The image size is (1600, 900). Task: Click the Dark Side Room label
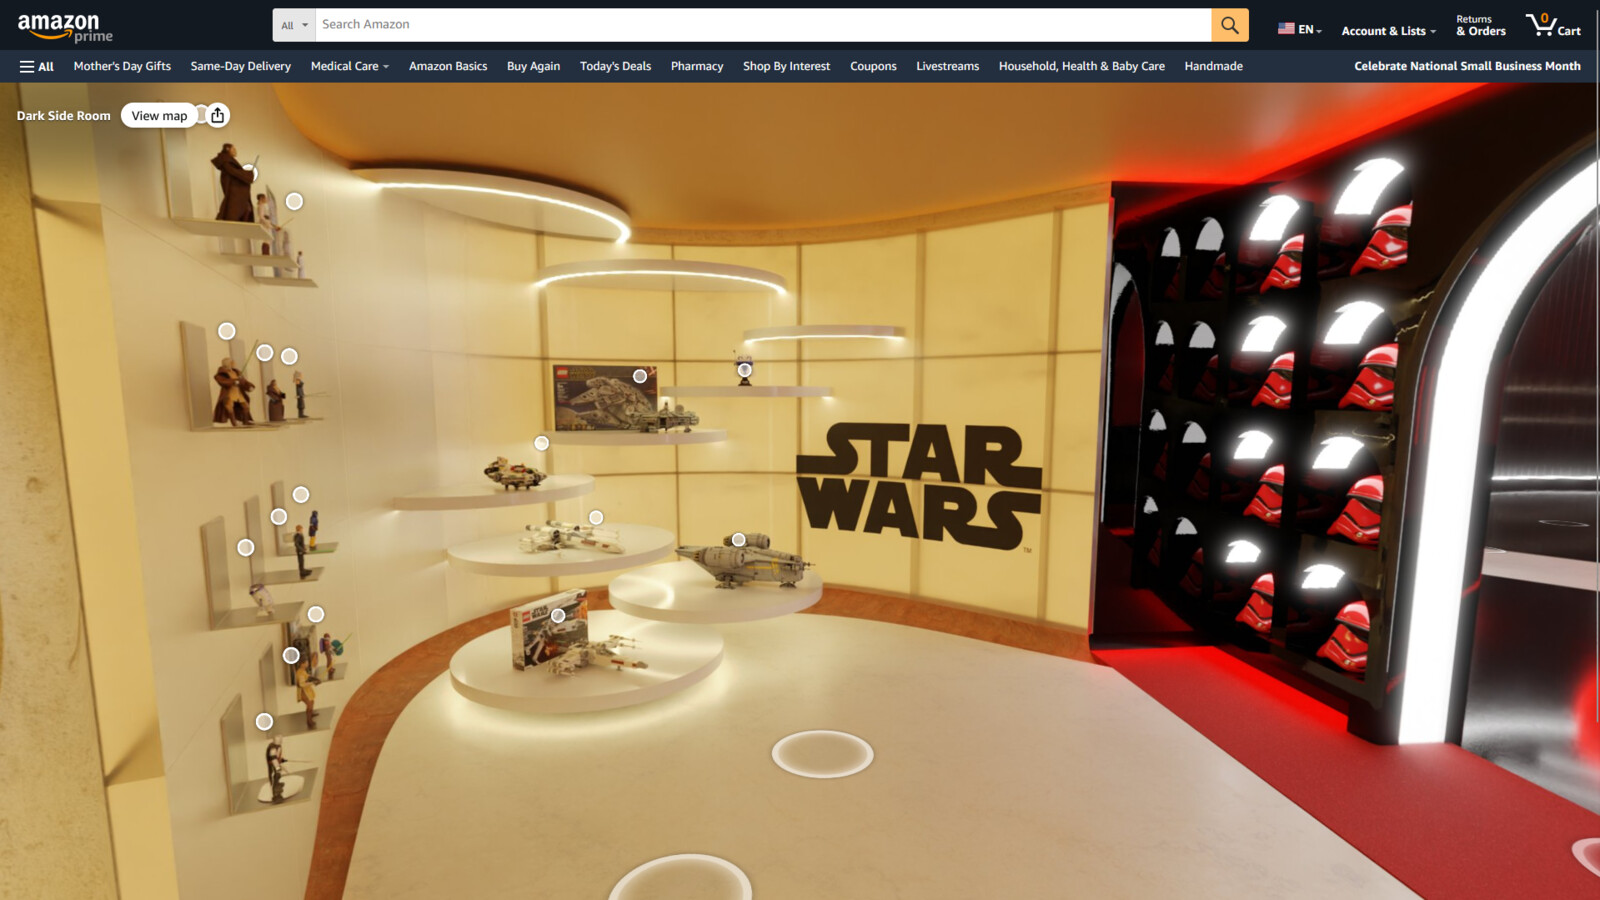pos(63,116)
